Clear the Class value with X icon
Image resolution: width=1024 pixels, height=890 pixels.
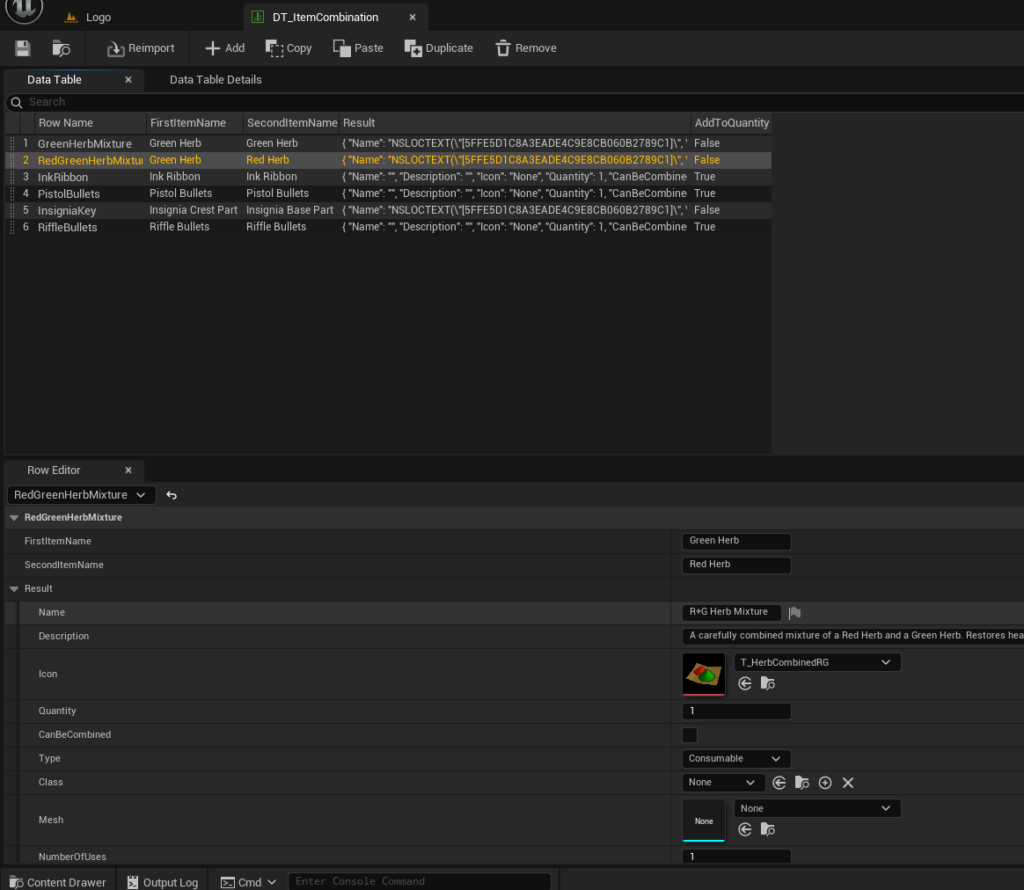[848, 783]
